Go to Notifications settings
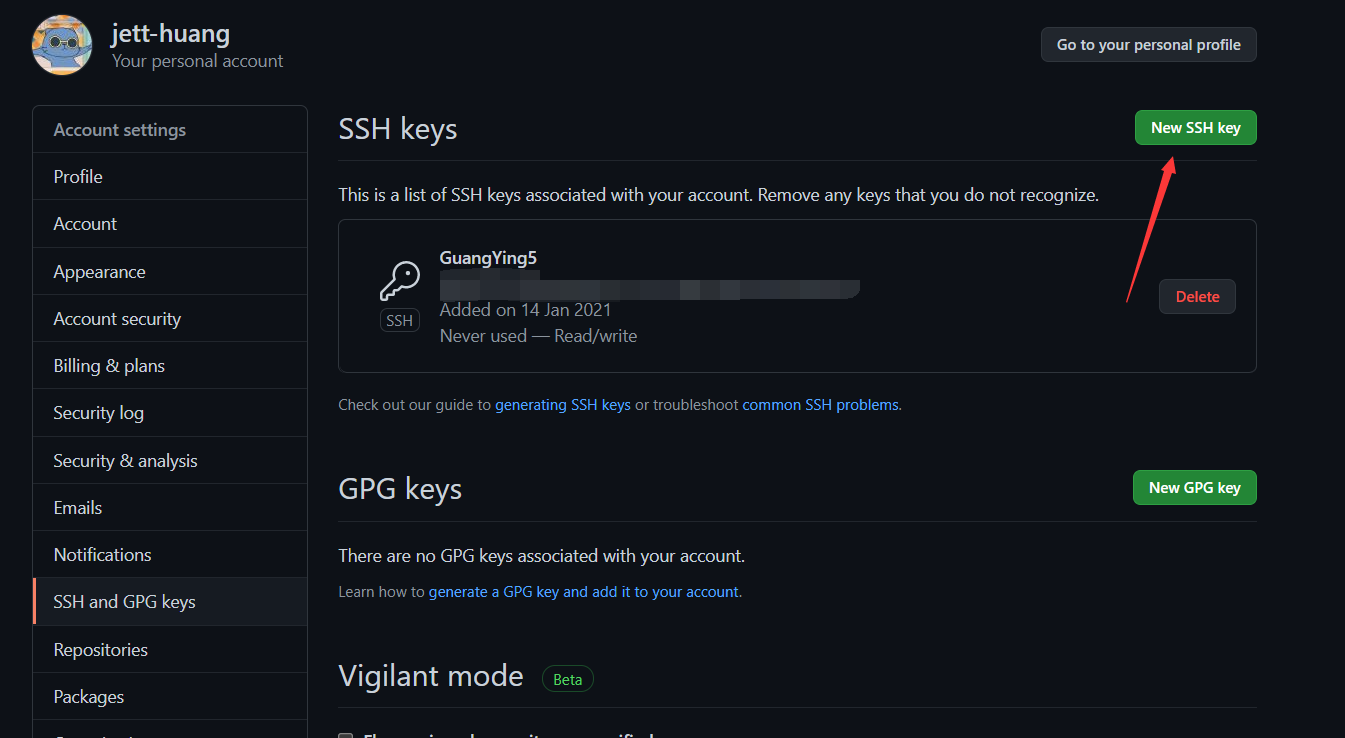1345x738 pixels. (102, 555)
